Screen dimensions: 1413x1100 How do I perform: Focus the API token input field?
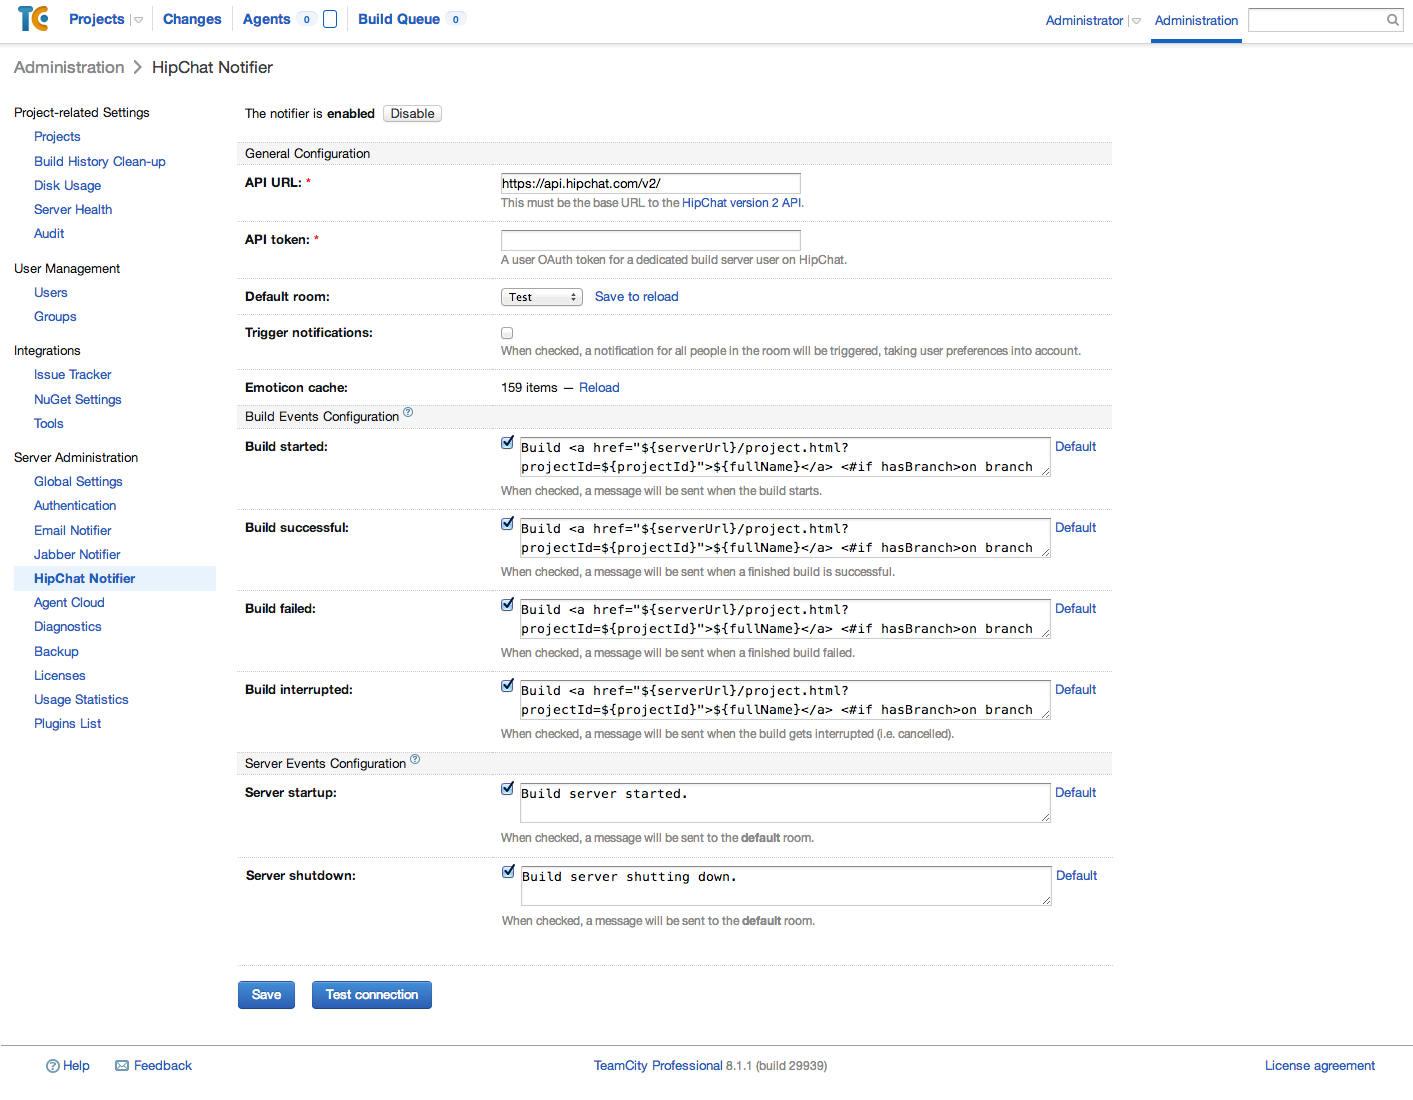pos(651,240)
